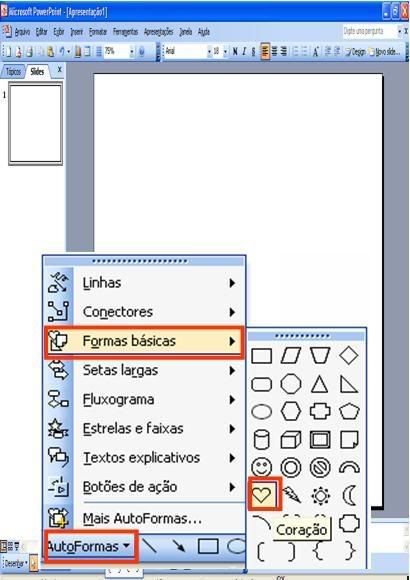Pick the lightning bolt shape

pyautogui.click(x=292, y=495)
